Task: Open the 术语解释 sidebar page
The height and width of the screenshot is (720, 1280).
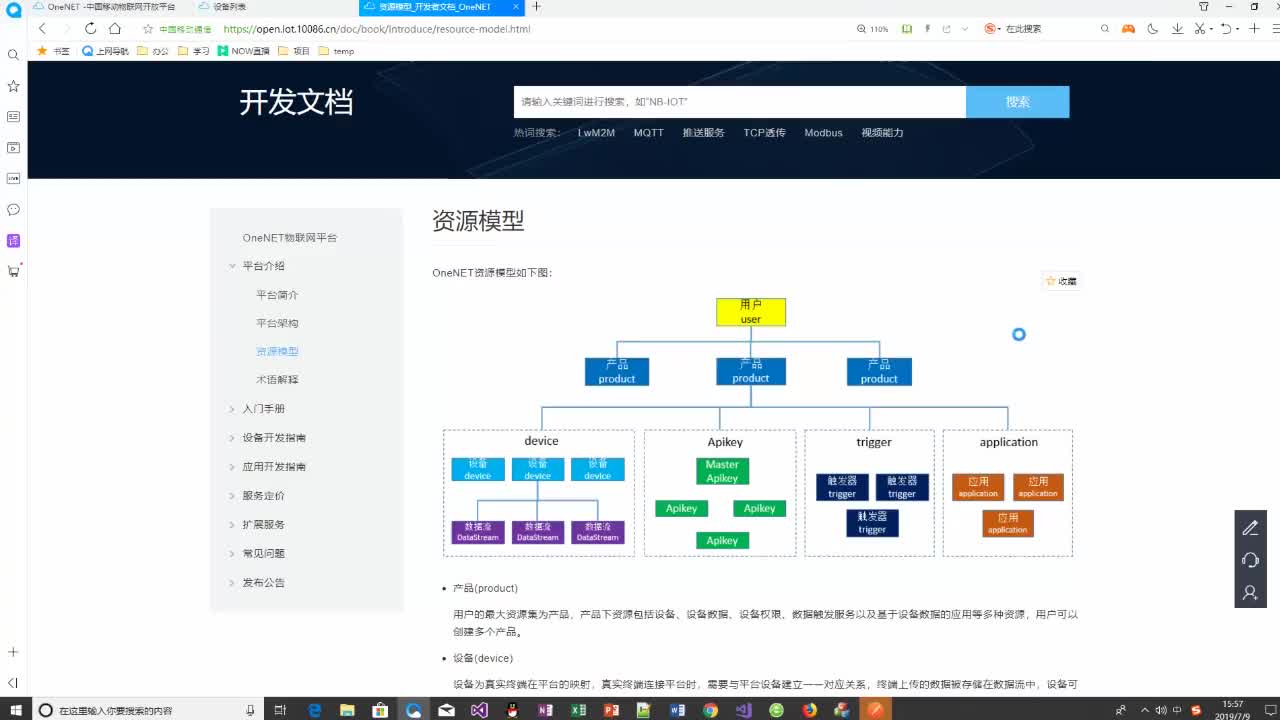Action: pos(277,380)
